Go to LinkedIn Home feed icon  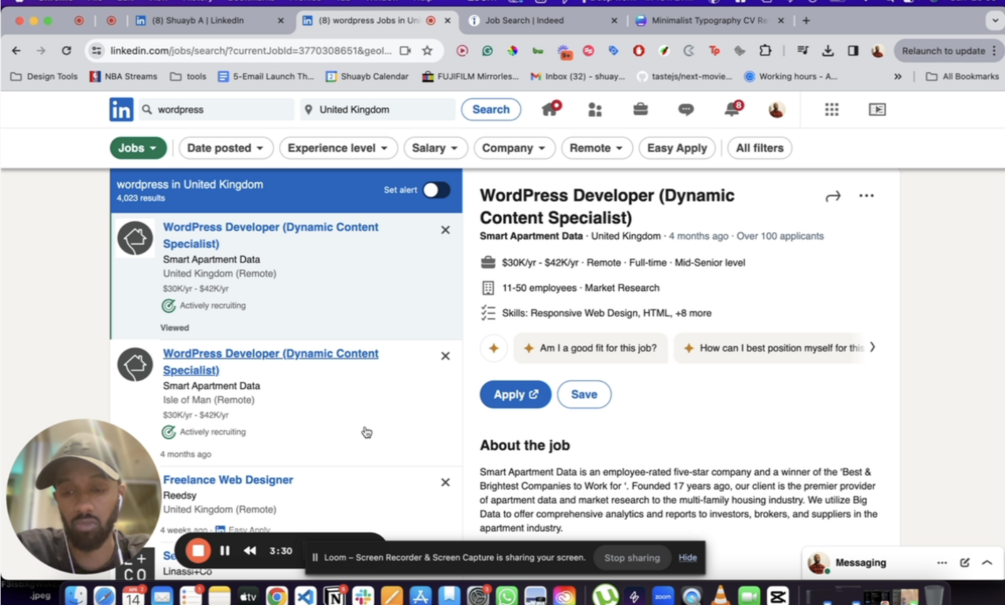[551, 109]
